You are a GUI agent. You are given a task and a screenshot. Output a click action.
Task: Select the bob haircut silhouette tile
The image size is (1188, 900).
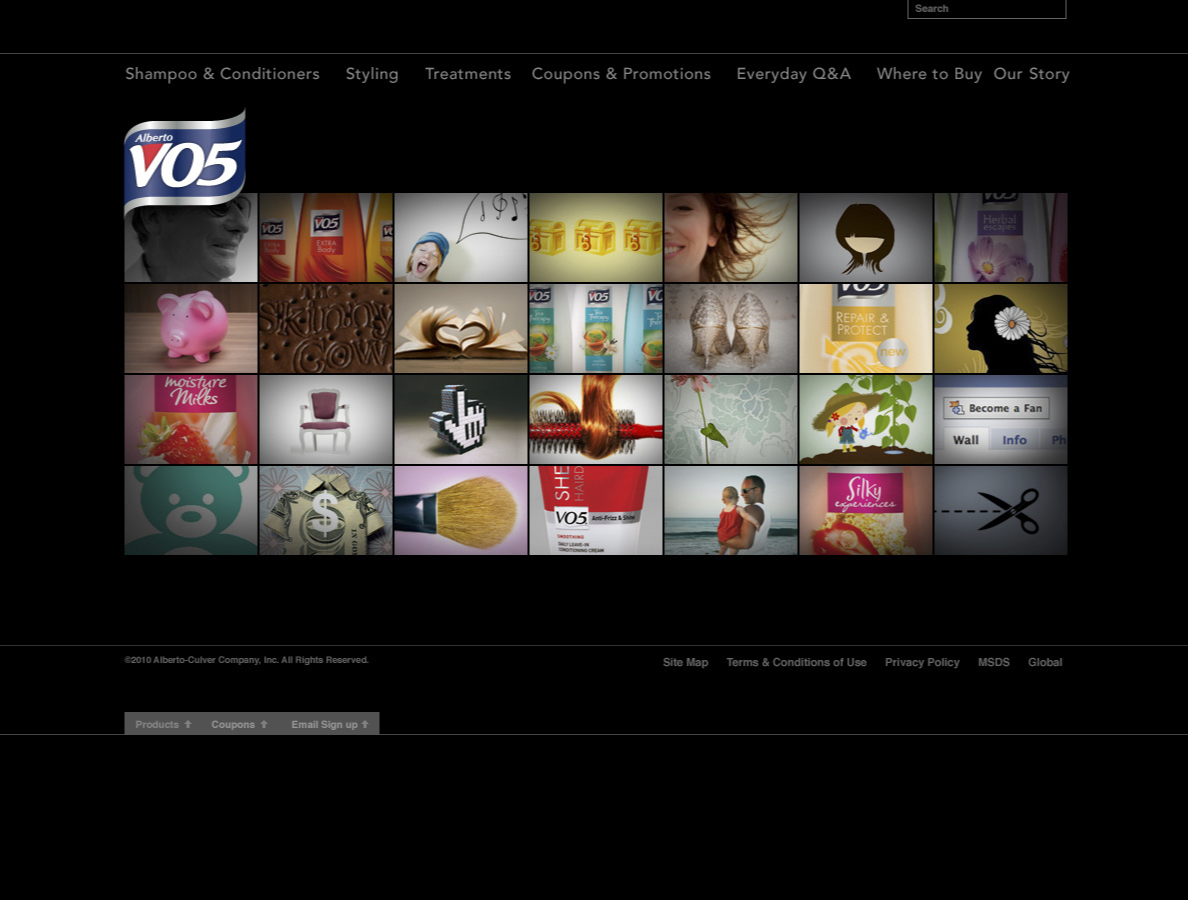pyautogui.click(x=865, y=238)
